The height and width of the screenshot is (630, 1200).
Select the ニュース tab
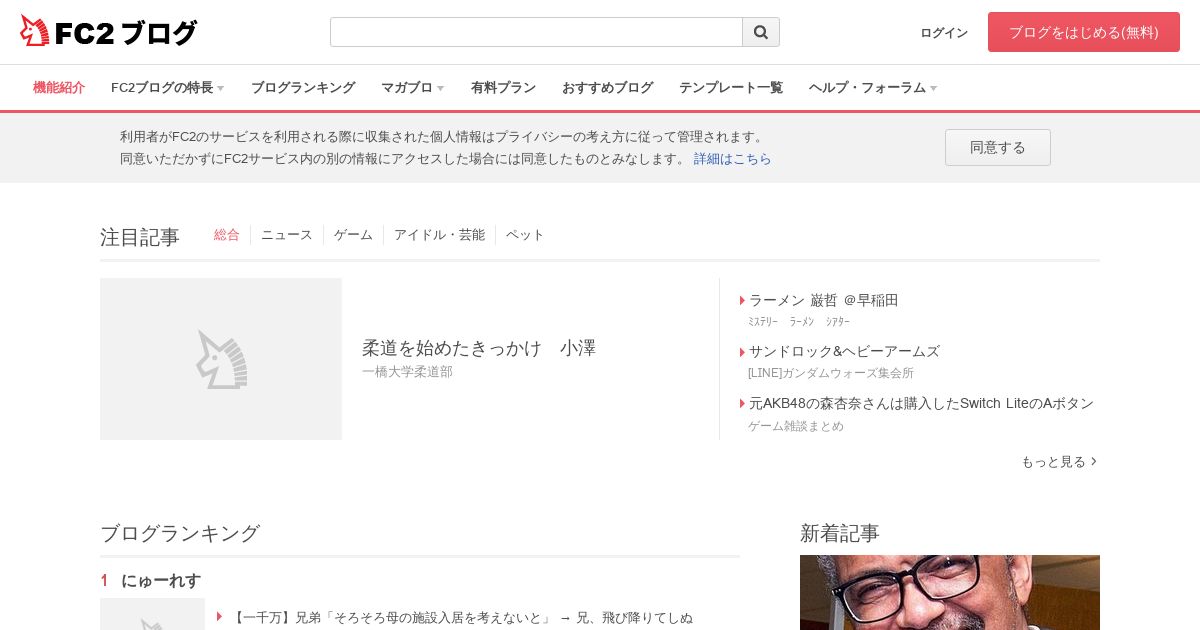click(x=287, y=234)
